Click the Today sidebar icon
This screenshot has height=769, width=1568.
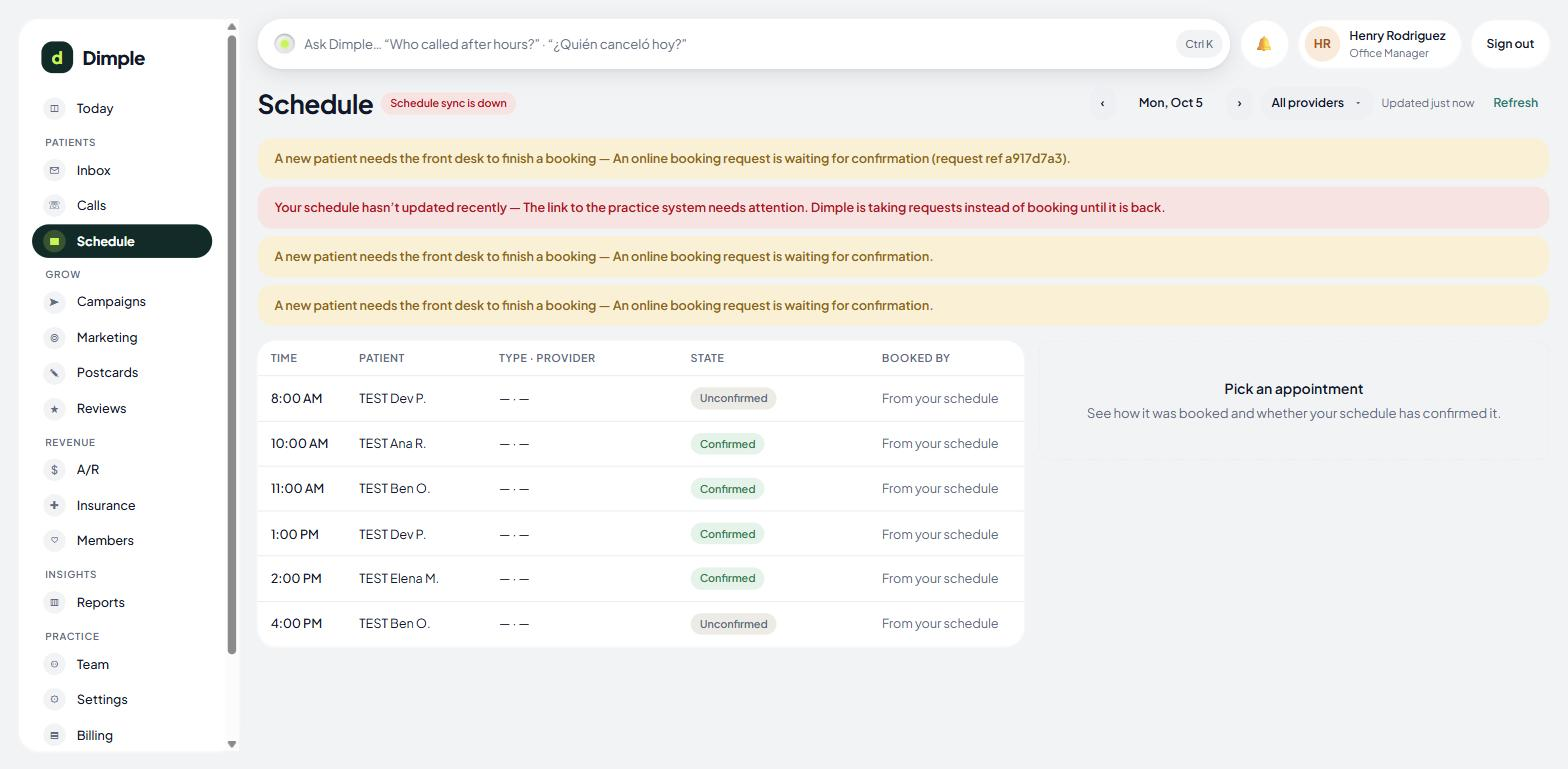[x=55, y=108]
